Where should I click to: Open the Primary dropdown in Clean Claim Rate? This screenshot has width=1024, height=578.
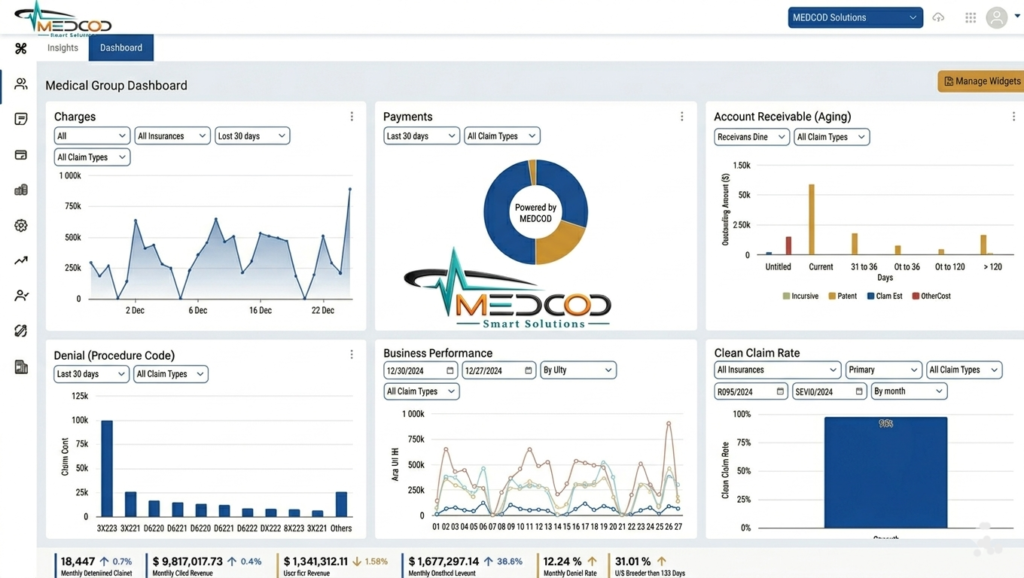click(x=883, y=370)
